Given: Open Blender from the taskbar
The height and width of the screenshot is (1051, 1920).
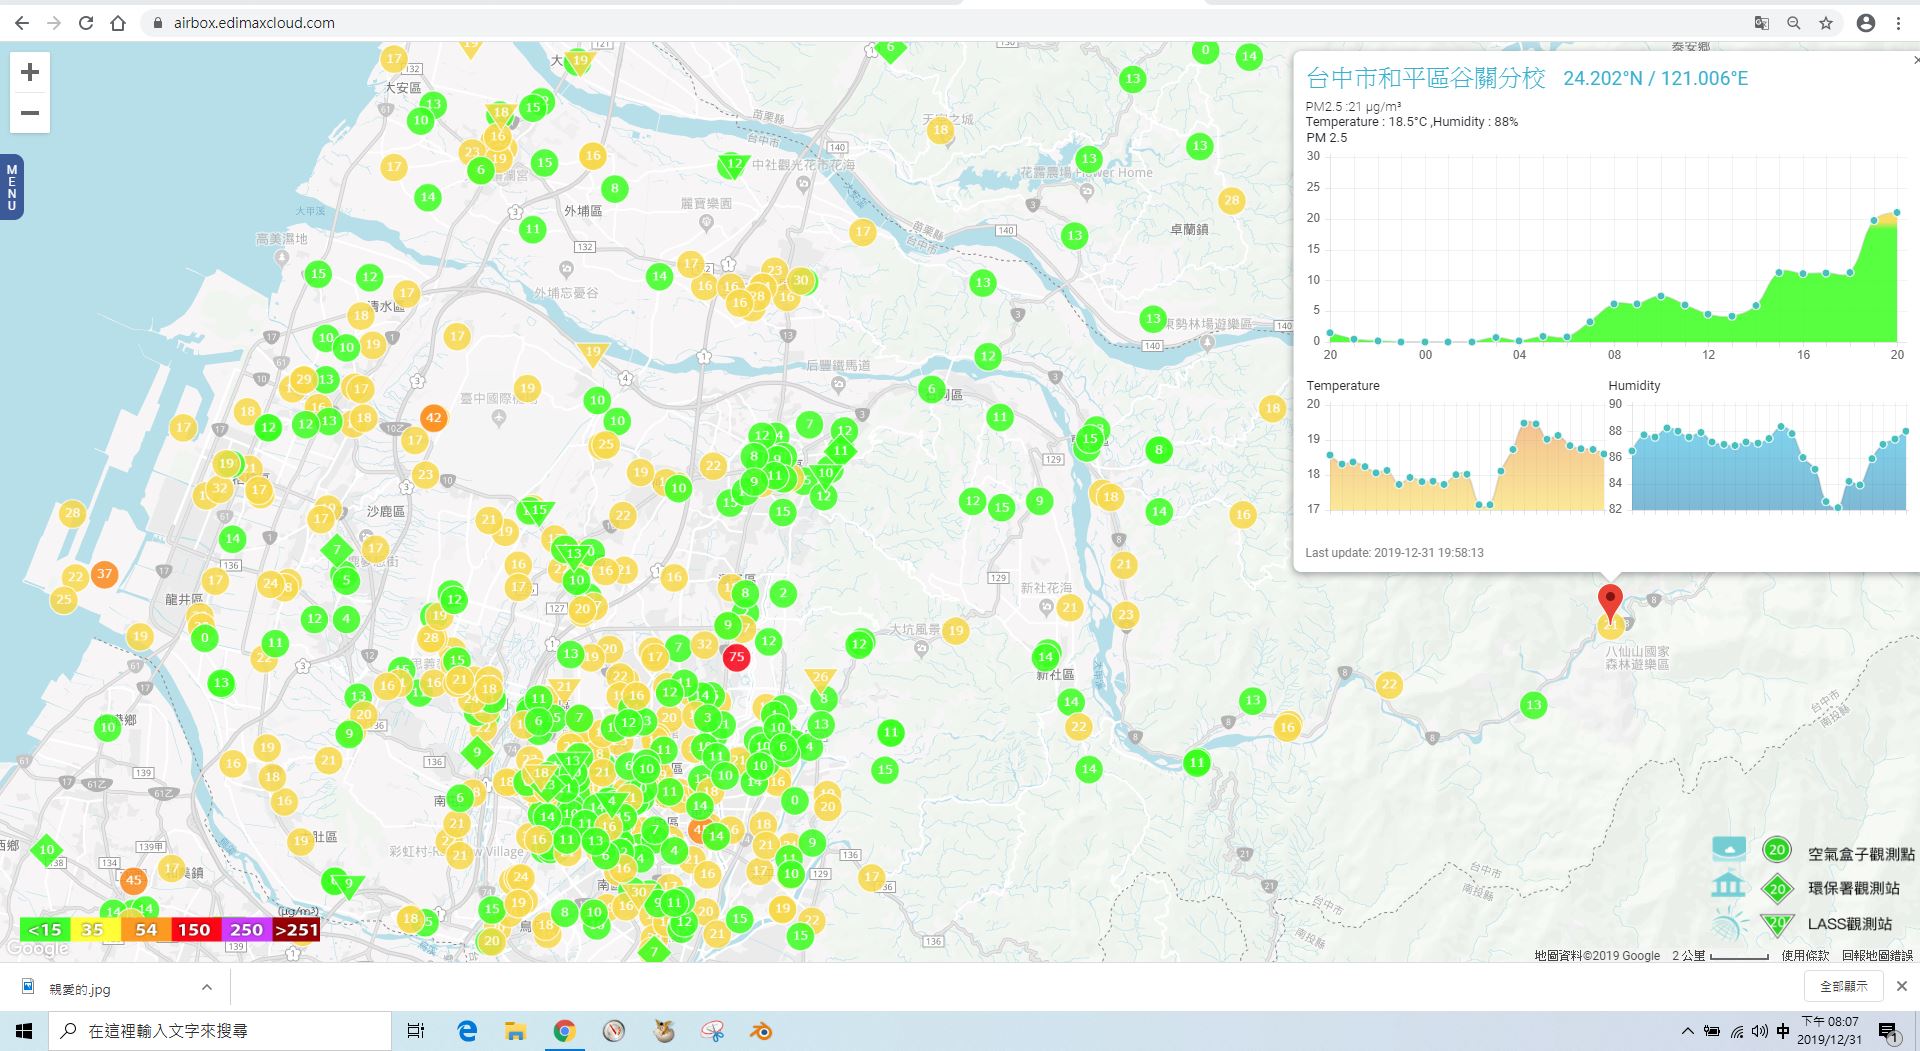Looking at the screenshot, I should click(761, 1031).
